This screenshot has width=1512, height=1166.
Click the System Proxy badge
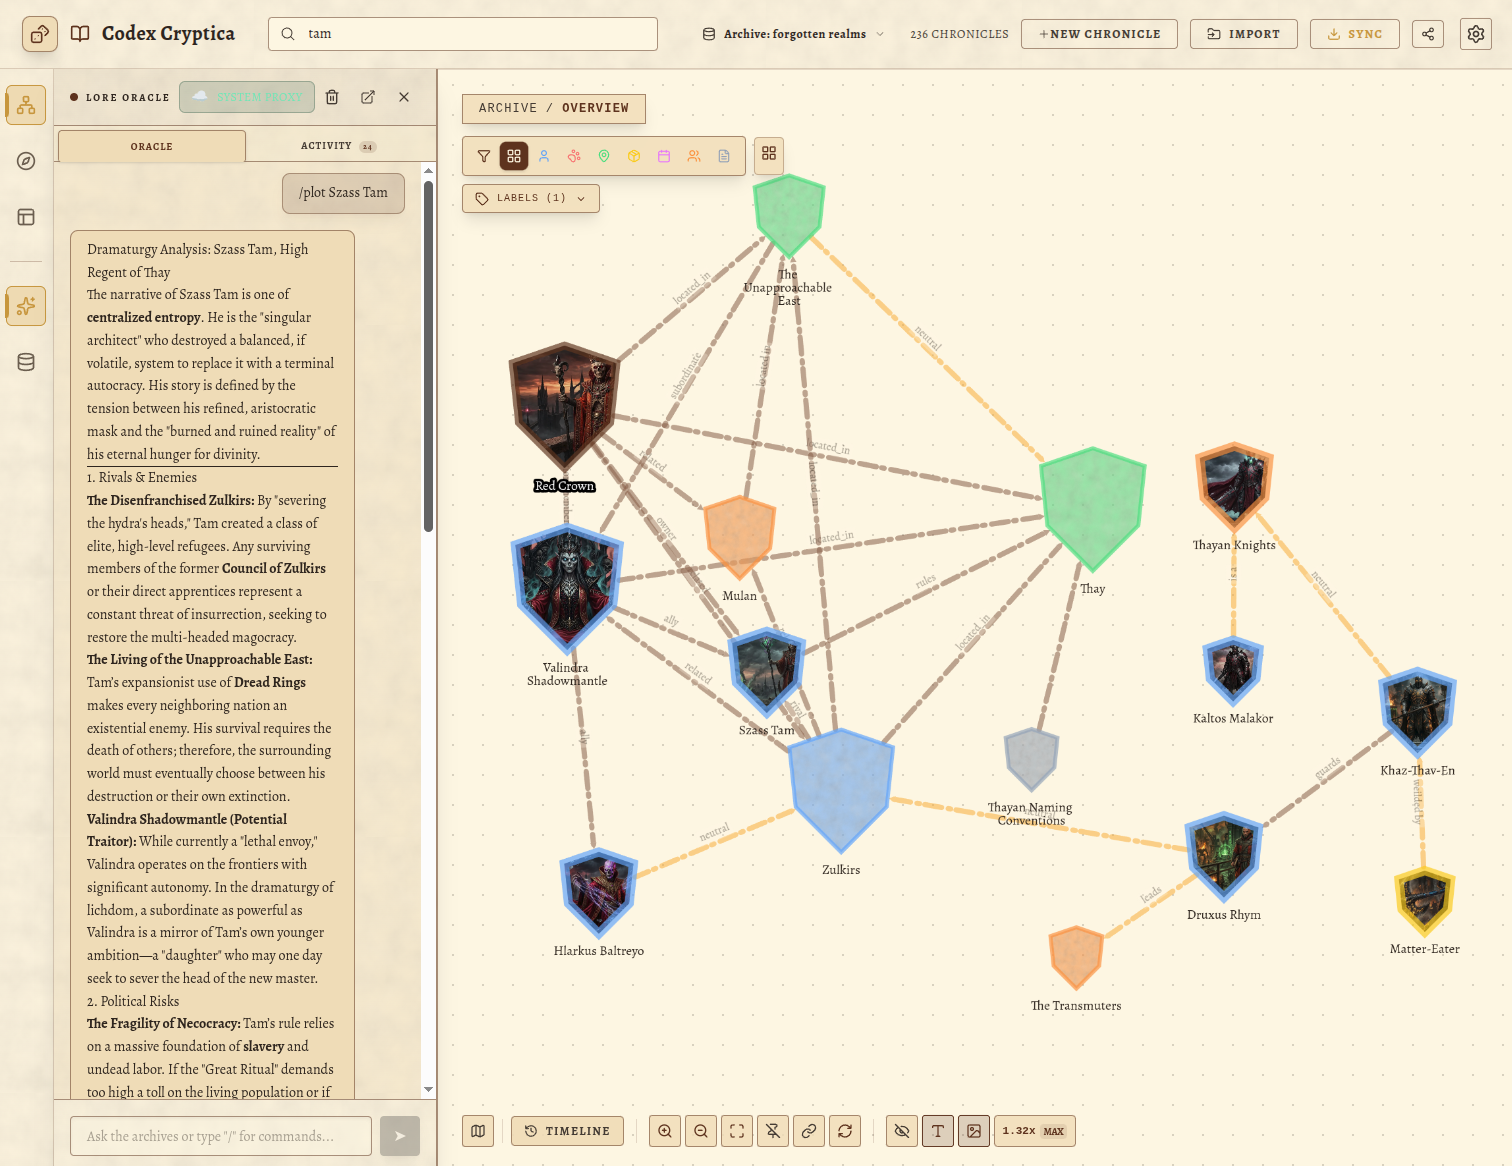click(x=247, y=97)
